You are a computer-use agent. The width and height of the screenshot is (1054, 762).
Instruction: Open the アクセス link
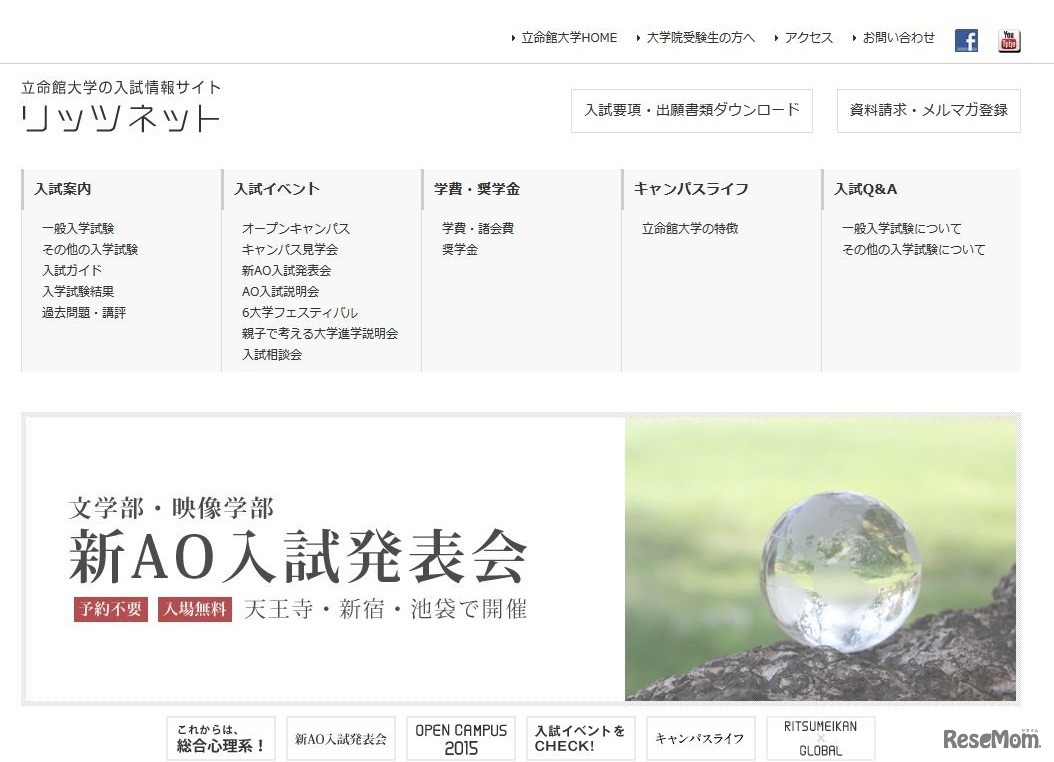coord(808,38)
